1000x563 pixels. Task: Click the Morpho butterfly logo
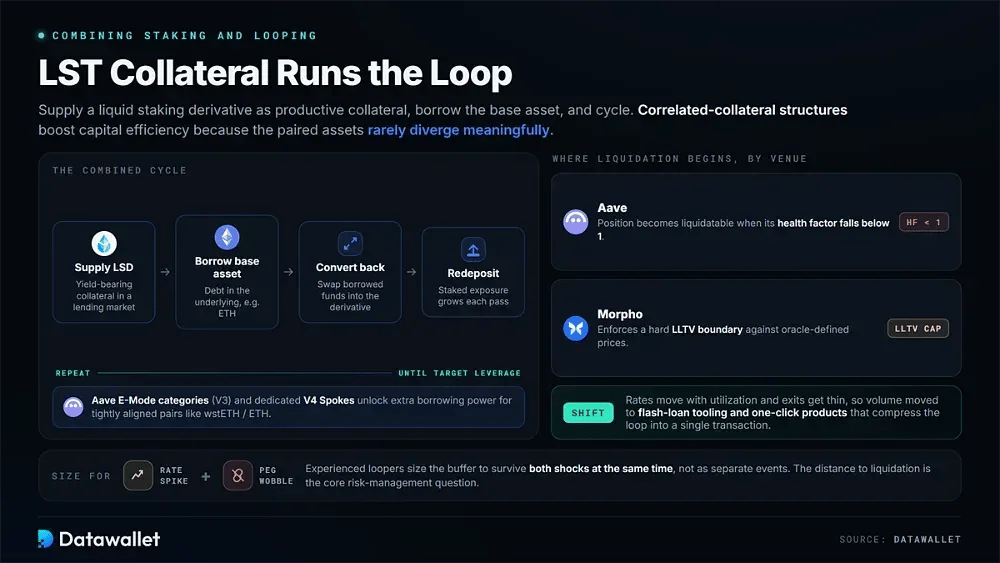pyautogui.click(x=576, y=328)
